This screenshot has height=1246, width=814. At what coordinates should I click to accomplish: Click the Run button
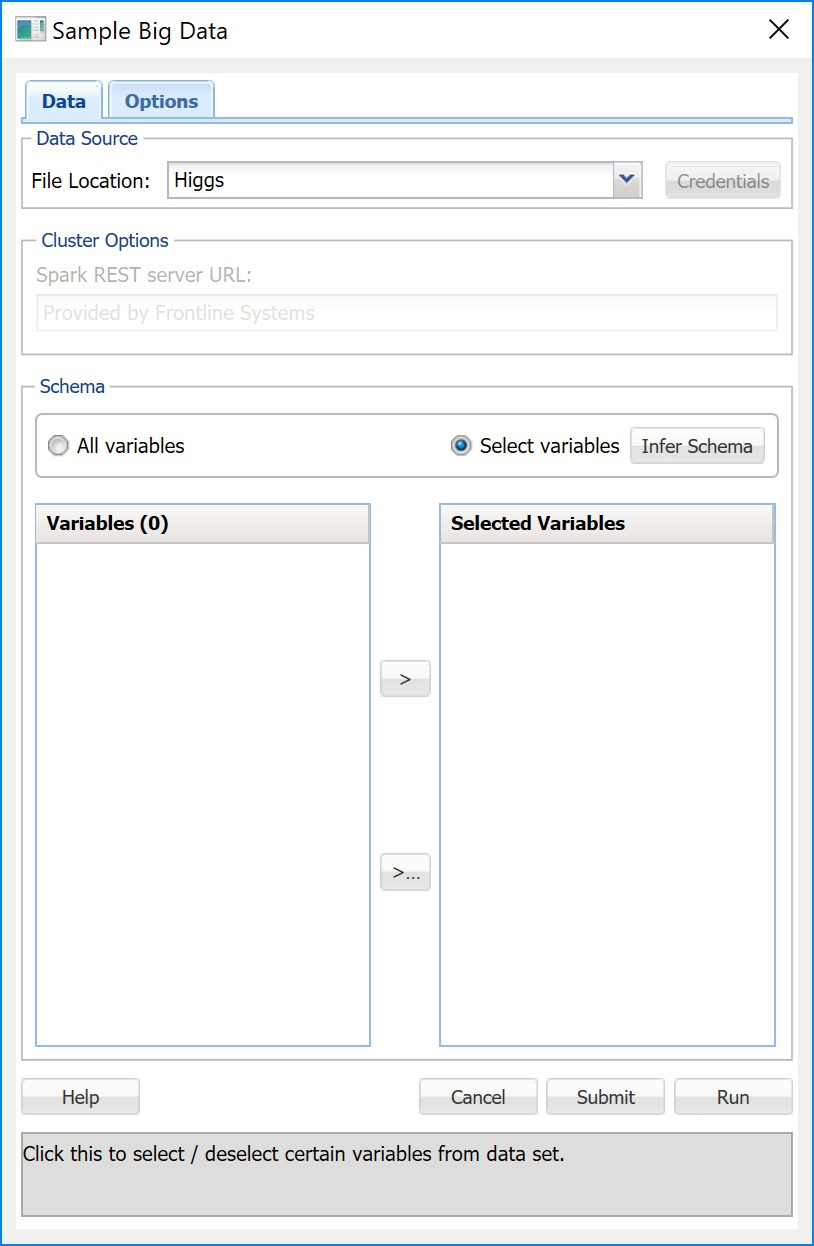pos(733,1097)
